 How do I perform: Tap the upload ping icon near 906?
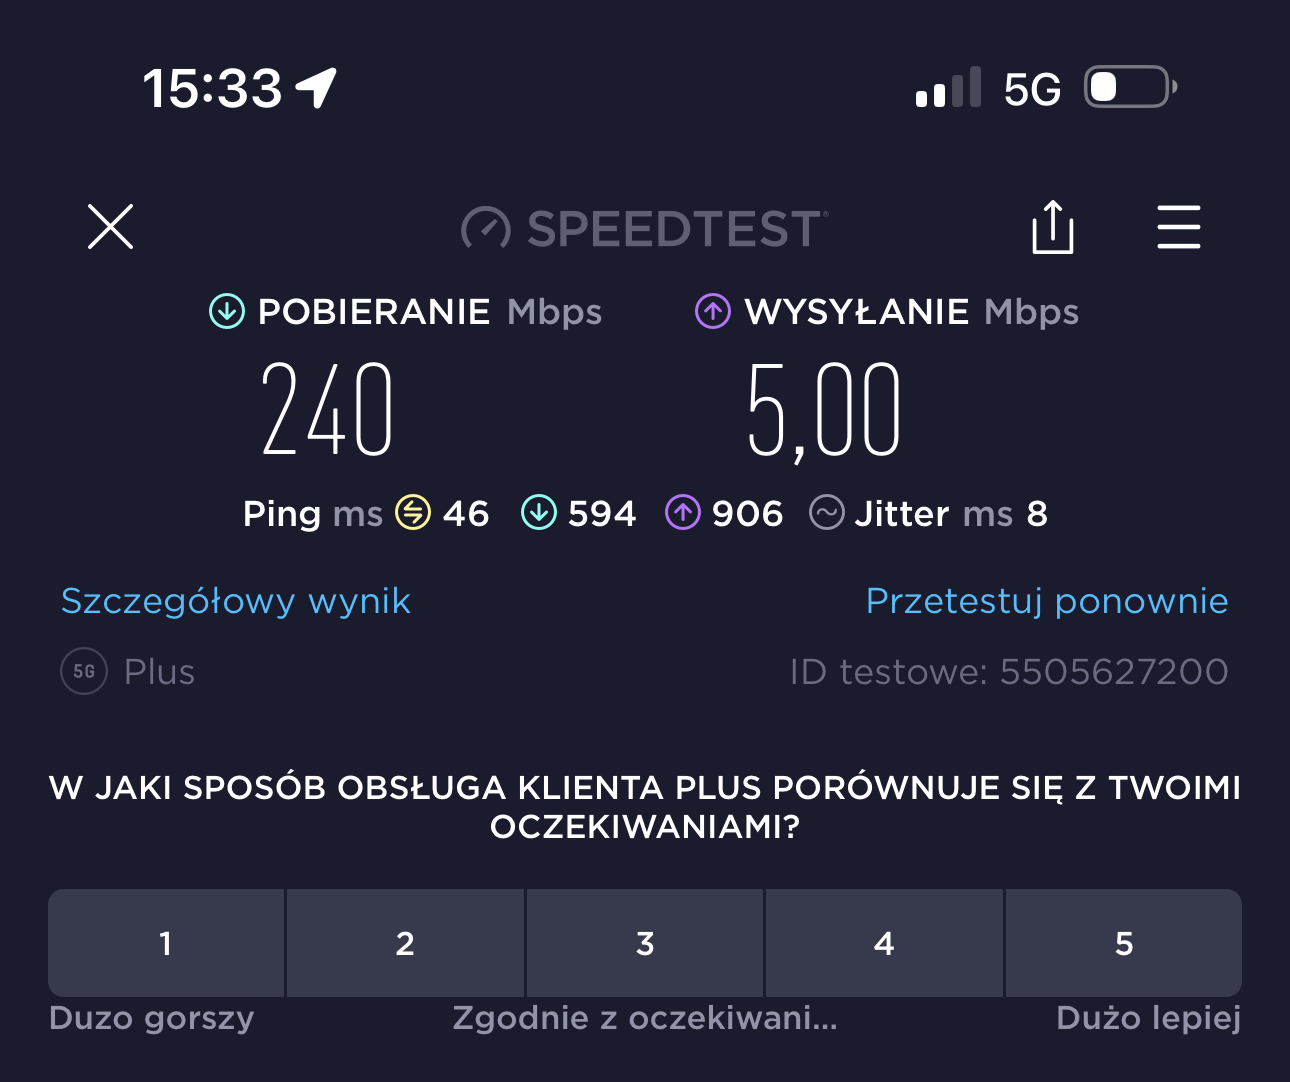tap(683, 513)
